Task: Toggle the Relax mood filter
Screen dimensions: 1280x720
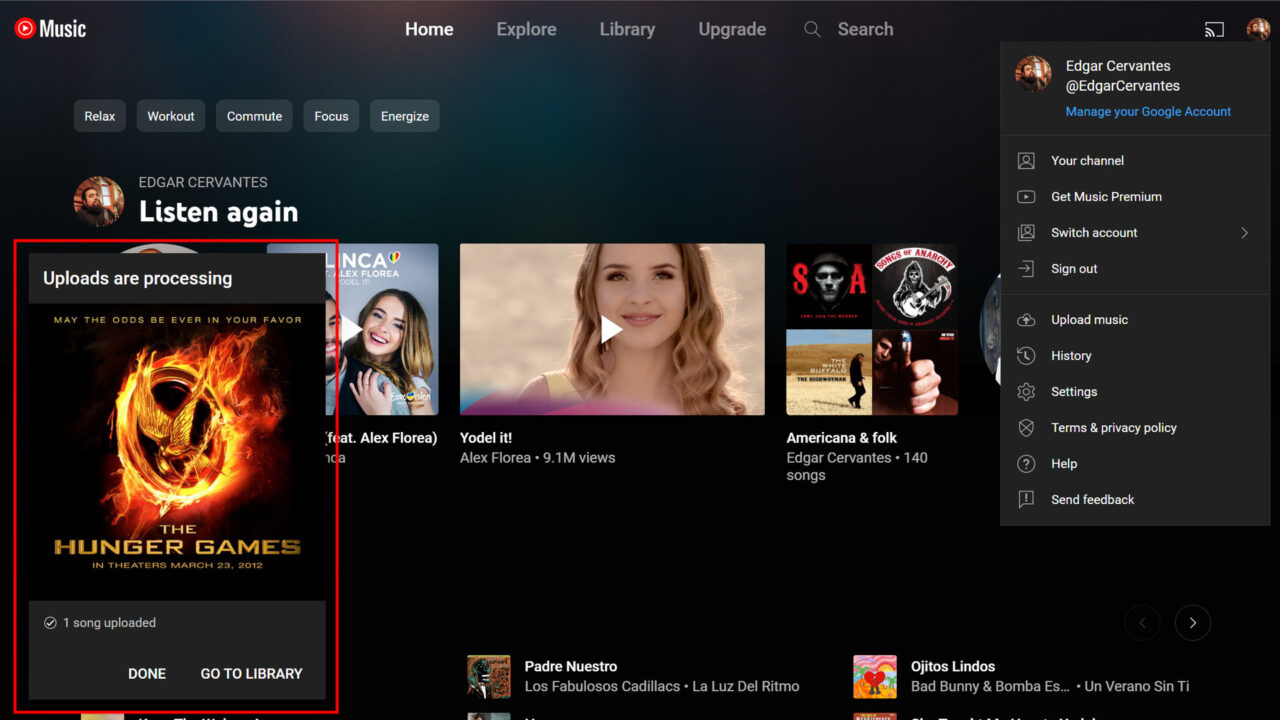Action: tap(99, 116)
